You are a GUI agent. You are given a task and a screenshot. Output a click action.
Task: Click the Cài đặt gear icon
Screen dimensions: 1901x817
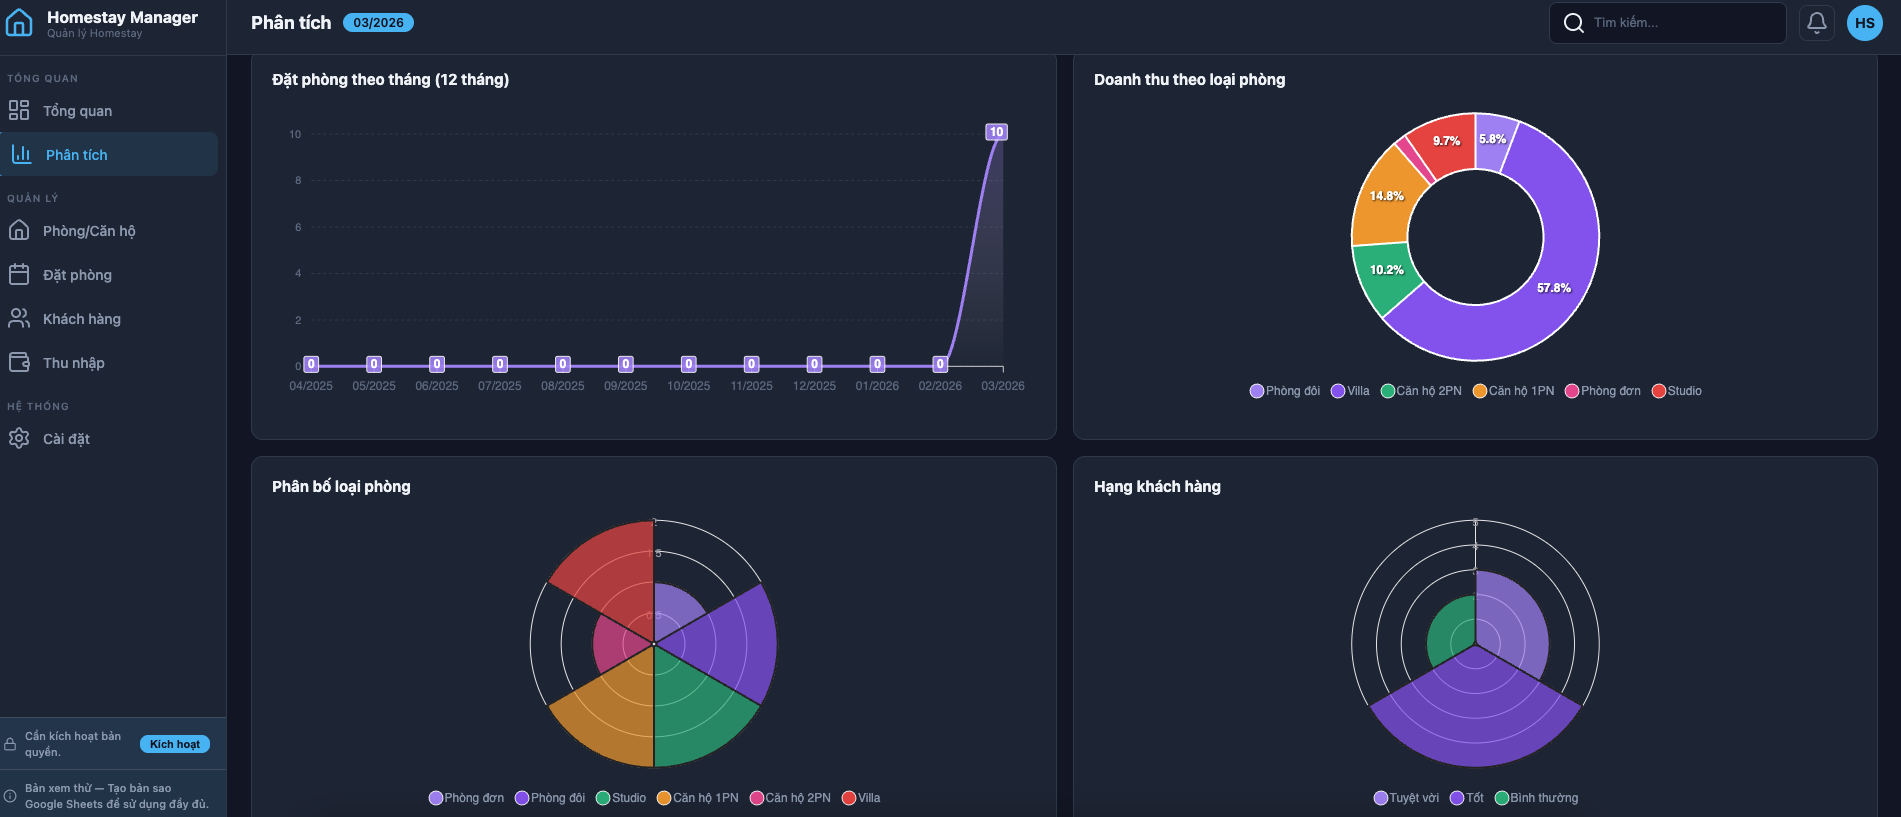pos(19,438)
